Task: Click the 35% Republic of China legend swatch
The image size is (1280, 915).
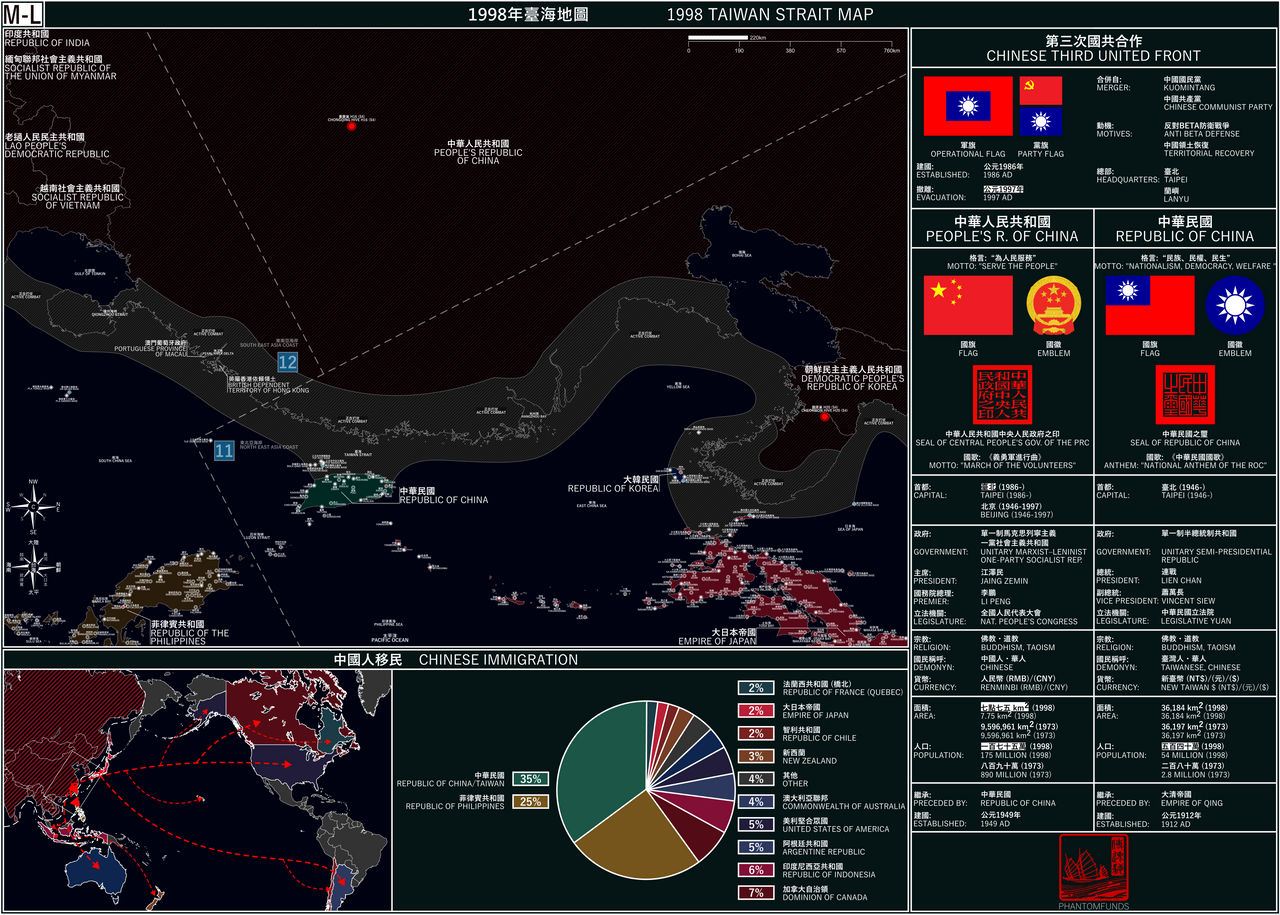Action: [x=530, y=779]
